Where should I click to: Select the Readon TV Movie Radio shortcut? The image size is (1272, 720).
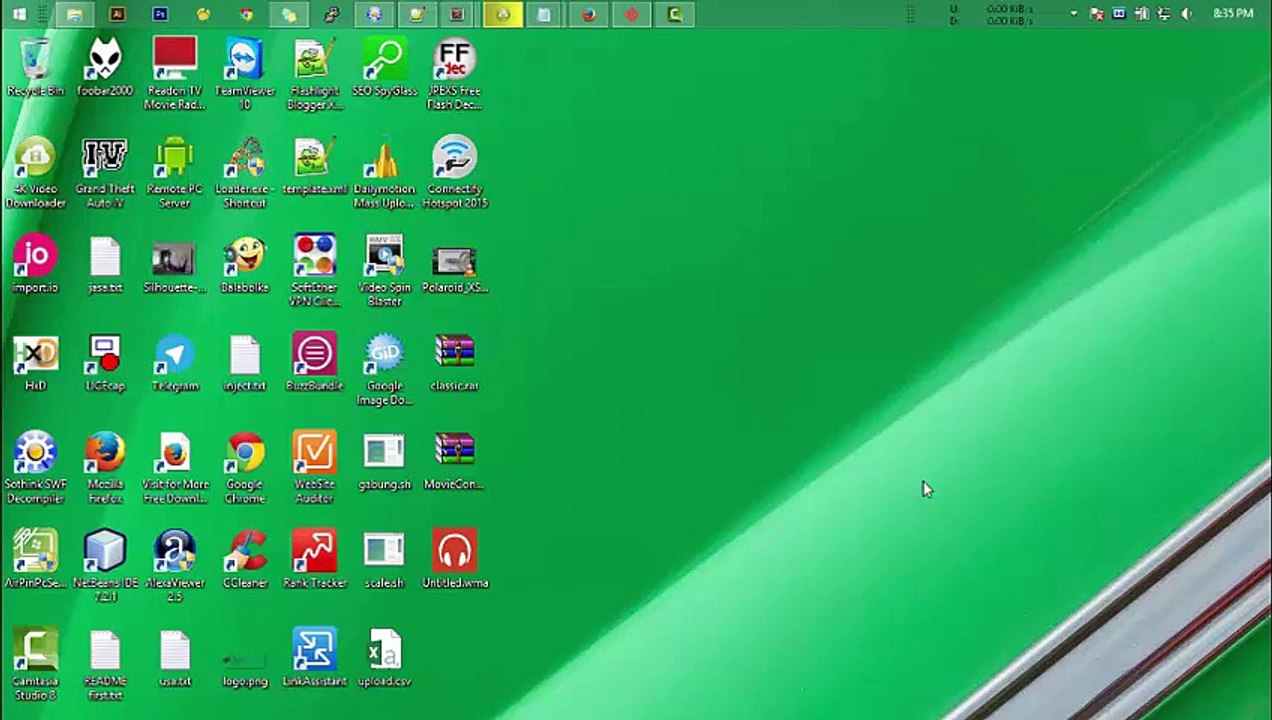[x=175, y=74]
